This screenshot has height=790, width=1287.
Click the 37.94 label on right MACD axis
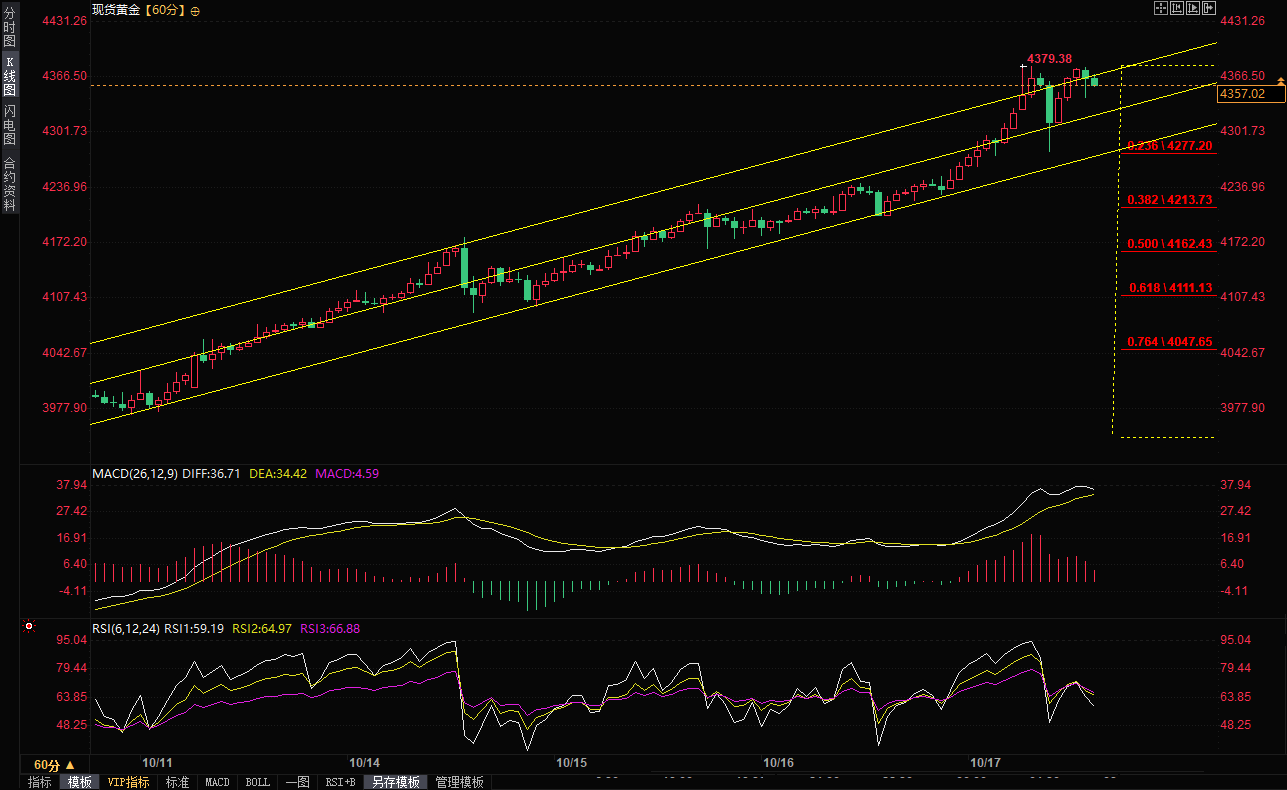[1237, 485]
